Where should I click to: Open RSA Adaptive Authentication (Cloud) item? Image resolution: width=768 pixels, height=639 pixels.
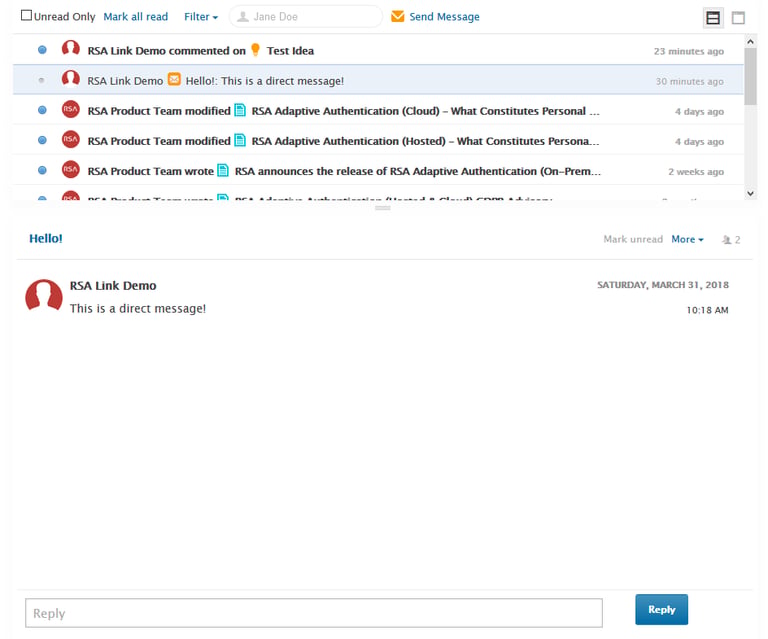point(426,111)
